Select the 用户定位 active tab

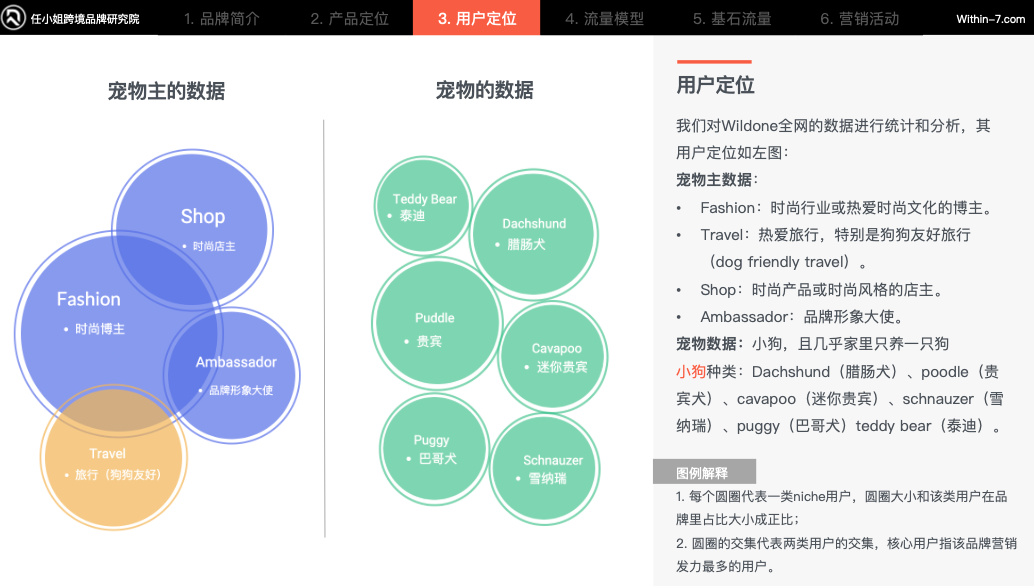[x=477, y=19]
